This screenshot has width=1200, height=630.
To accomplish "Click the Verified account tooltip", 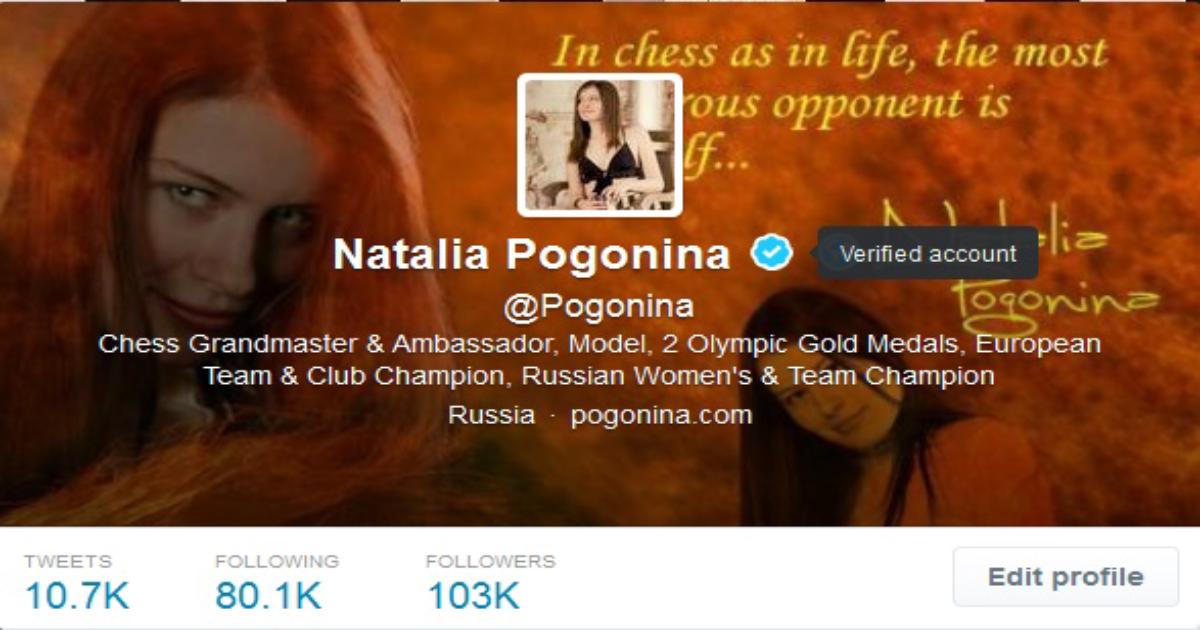I will (x=928, y=253).
